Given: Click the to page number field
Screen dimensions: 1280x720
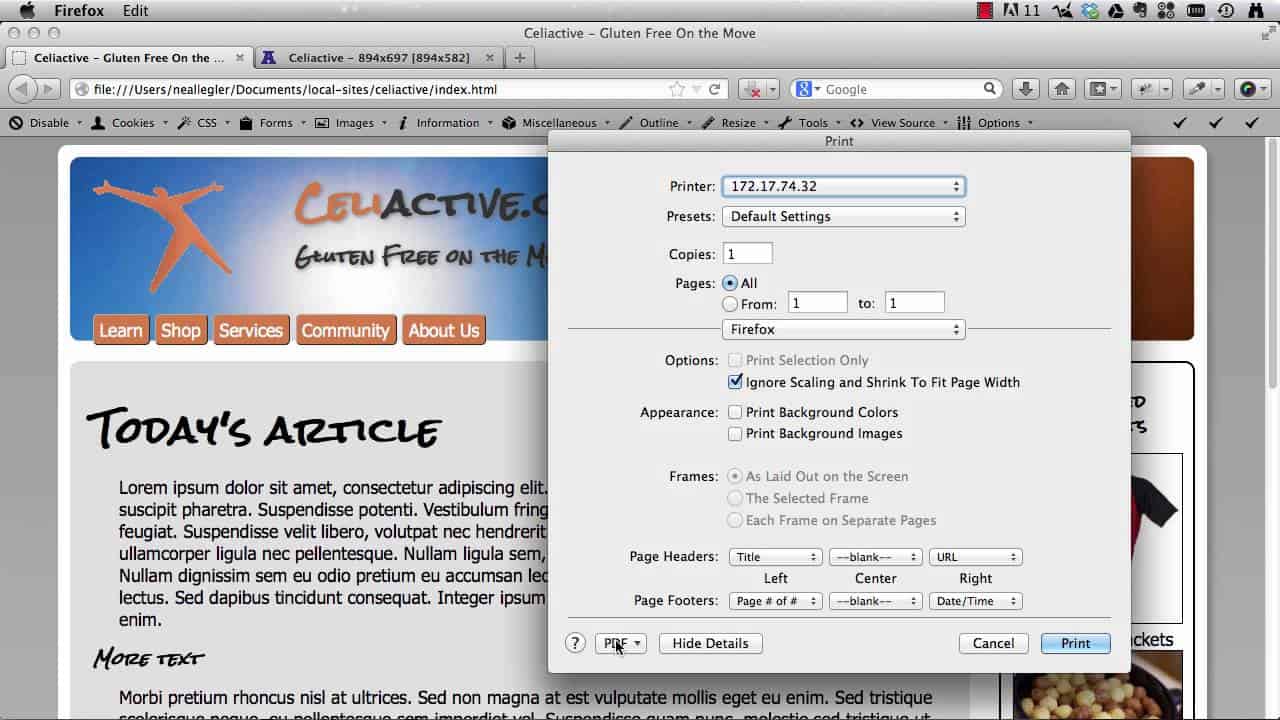Looking at the screenshot, I should tap(914, 303).
